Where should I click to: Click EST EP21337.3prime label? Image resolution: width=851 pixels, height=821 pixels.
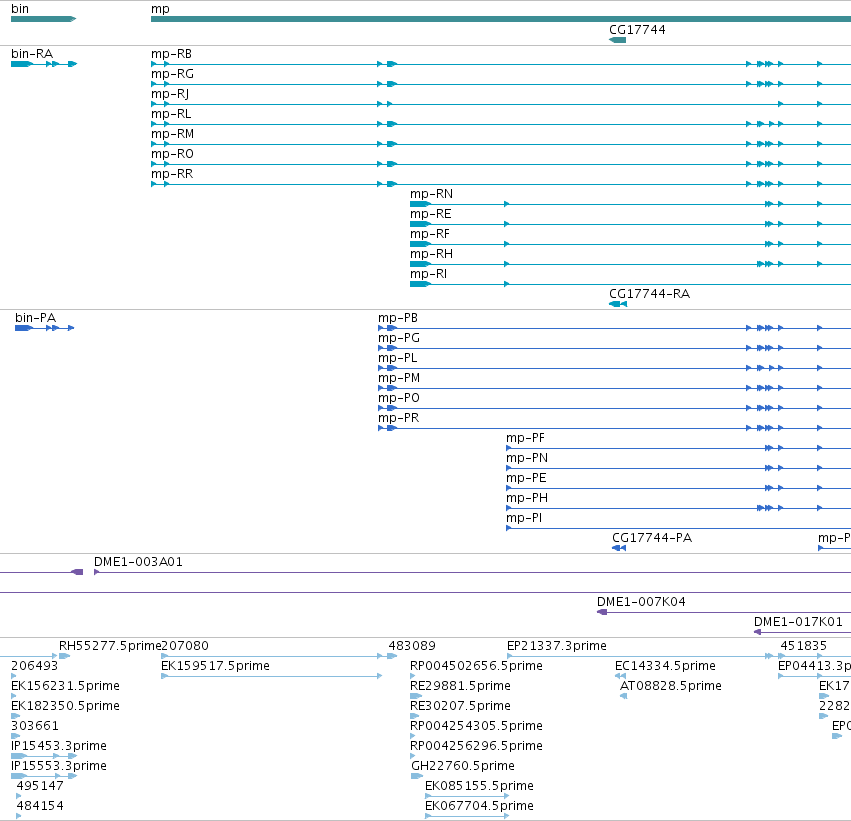pos(557,646)
